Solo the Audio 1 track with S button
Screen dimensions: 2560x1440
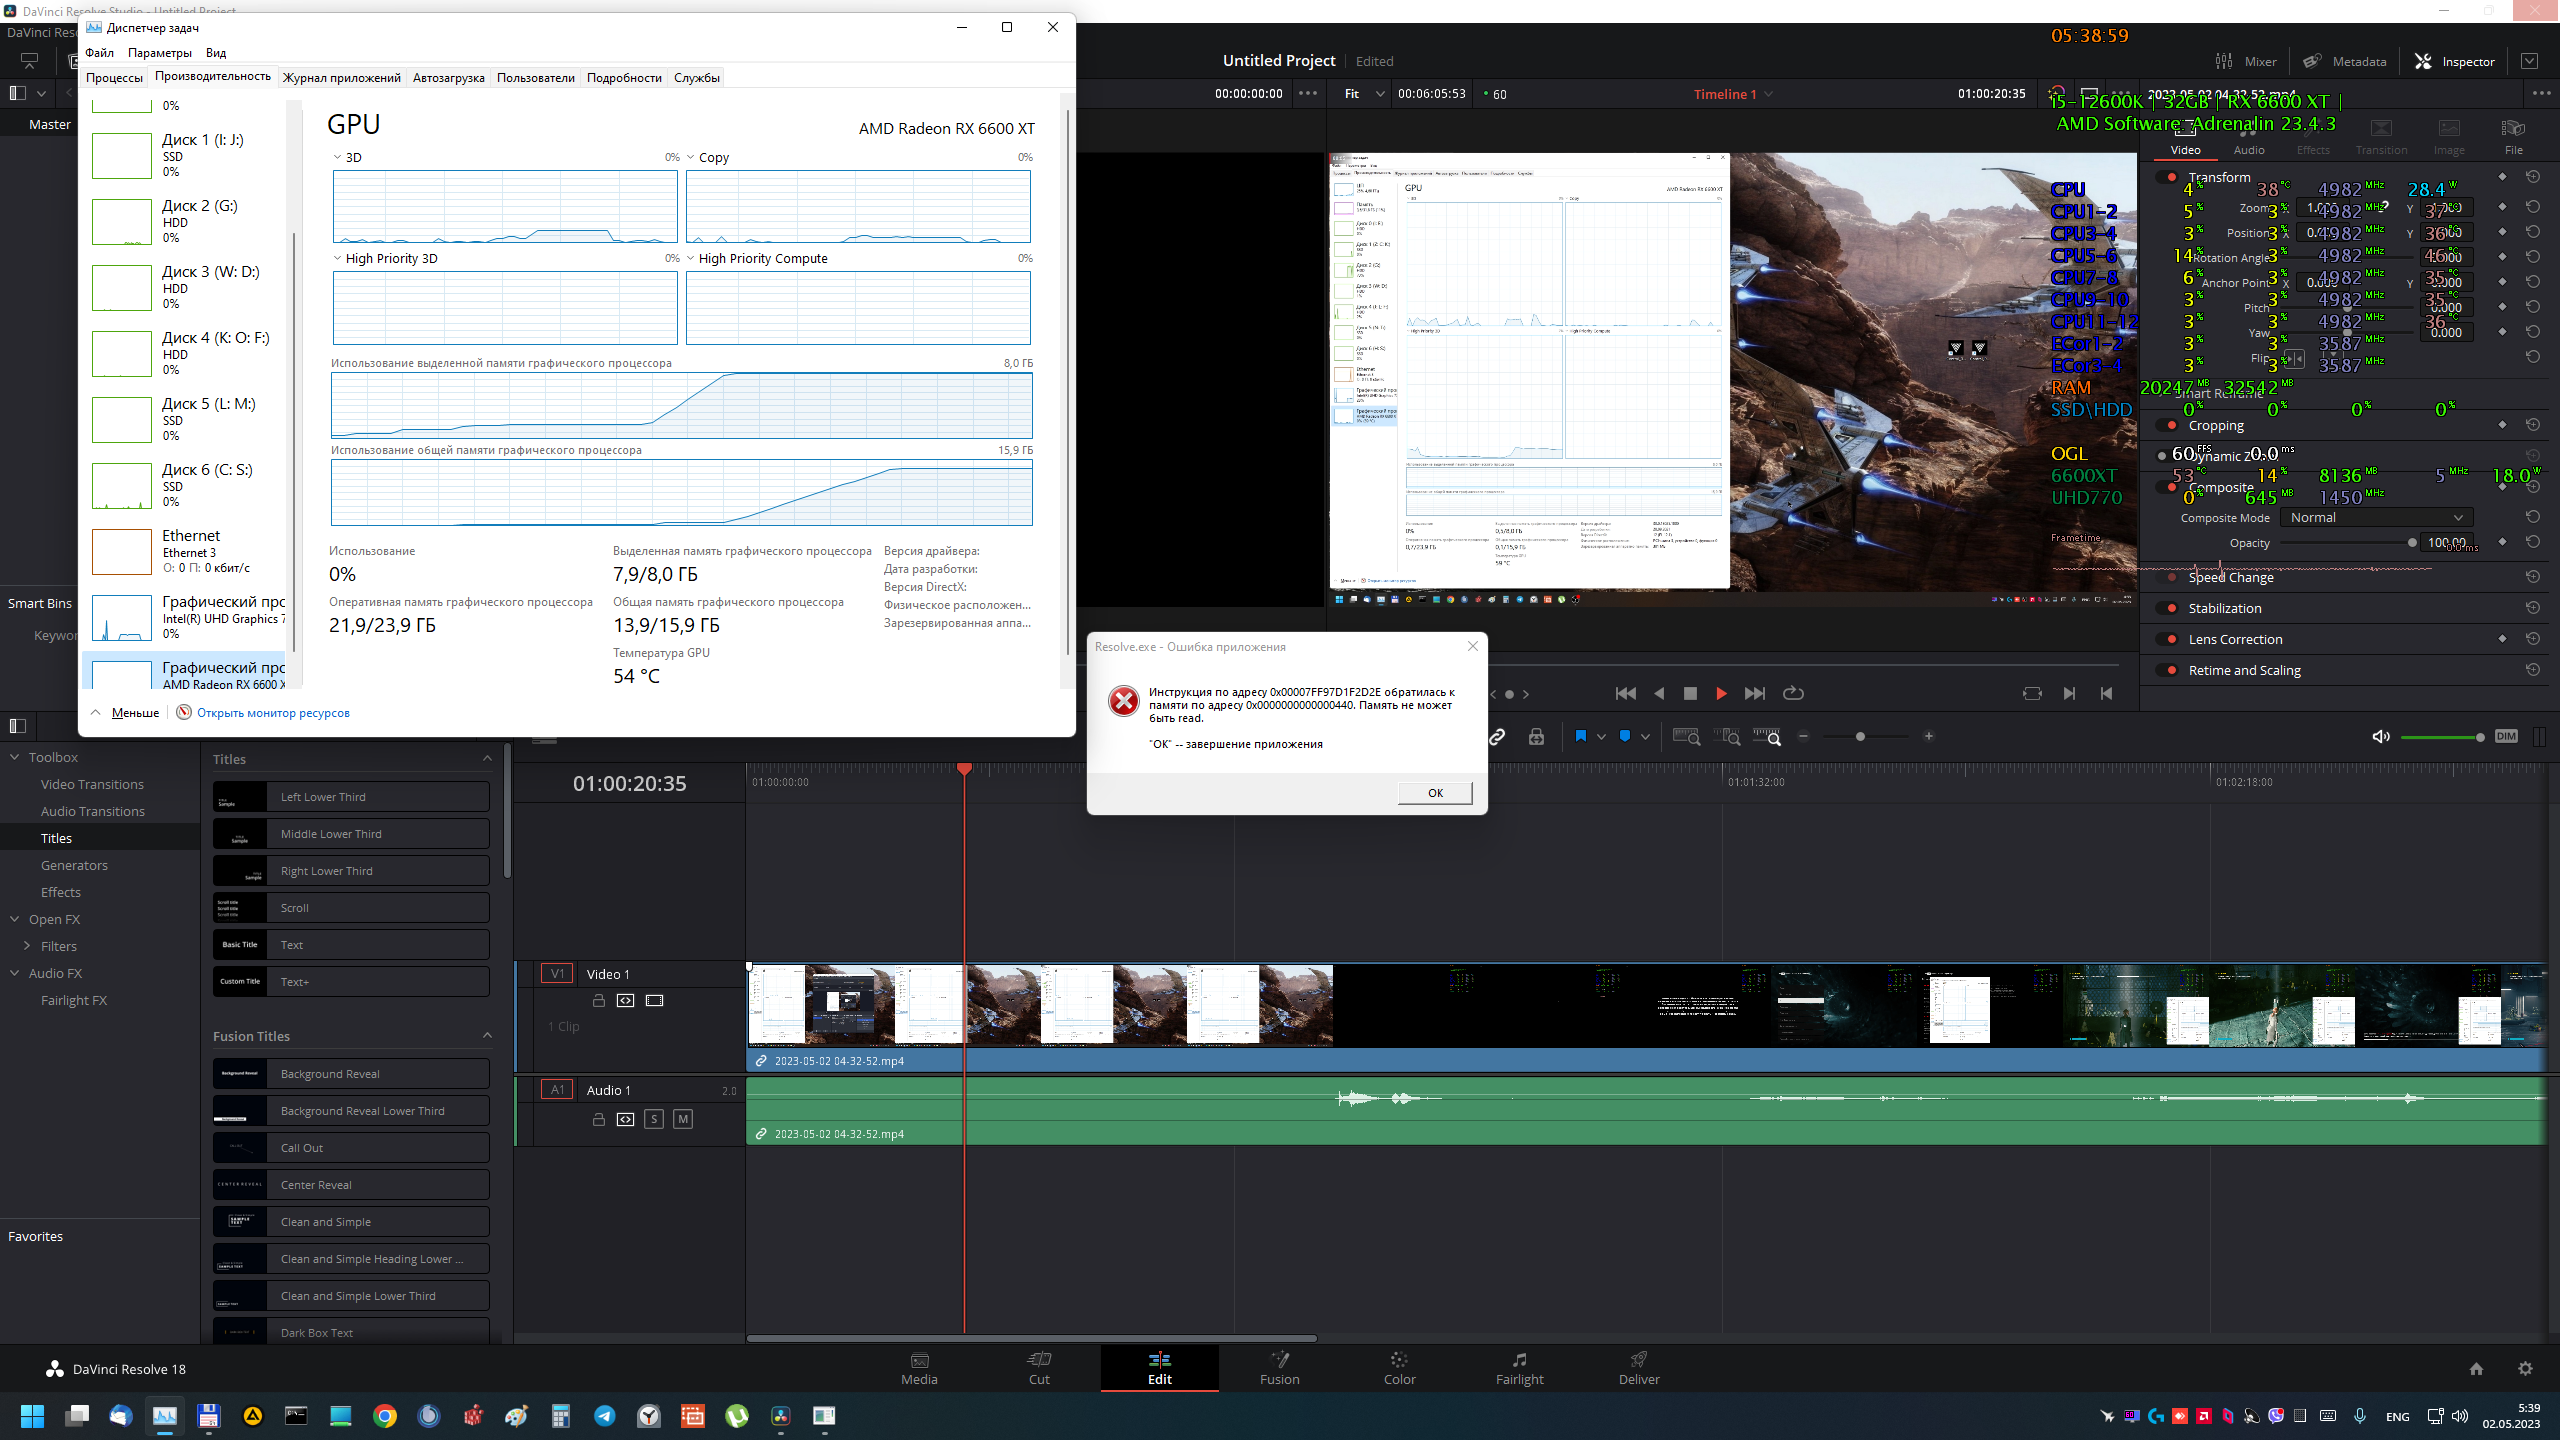pyautogui.click(x=654, y=1119)
